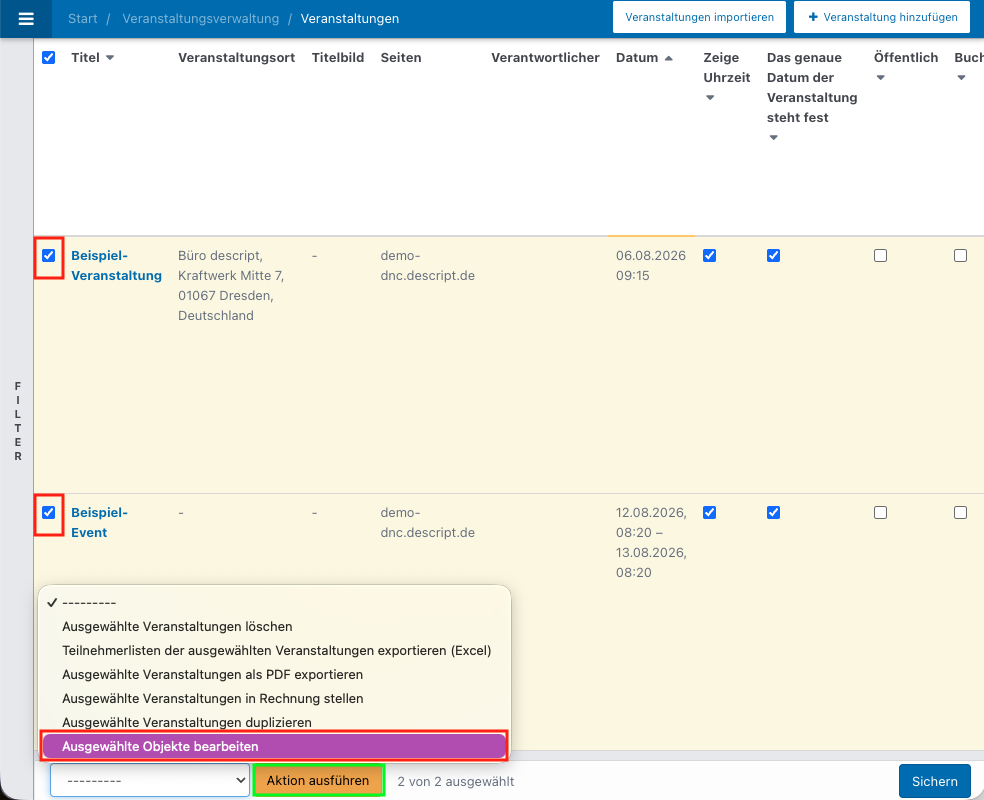Choose 'Teilnehmerlisten … exportieren (Excel)' option
Screen dimensions: 984x800
click(274, 651)
